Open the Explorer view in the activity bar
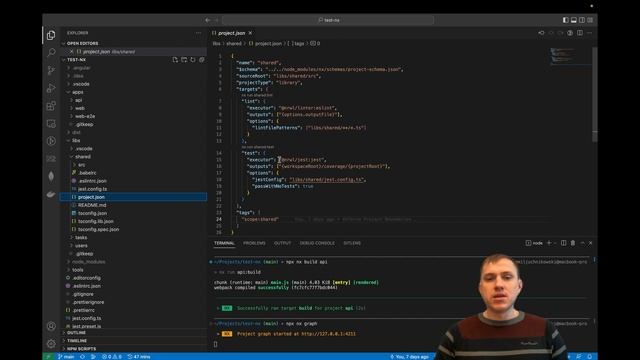The height and width of the screenshot is (360, 640). point(51,36)
